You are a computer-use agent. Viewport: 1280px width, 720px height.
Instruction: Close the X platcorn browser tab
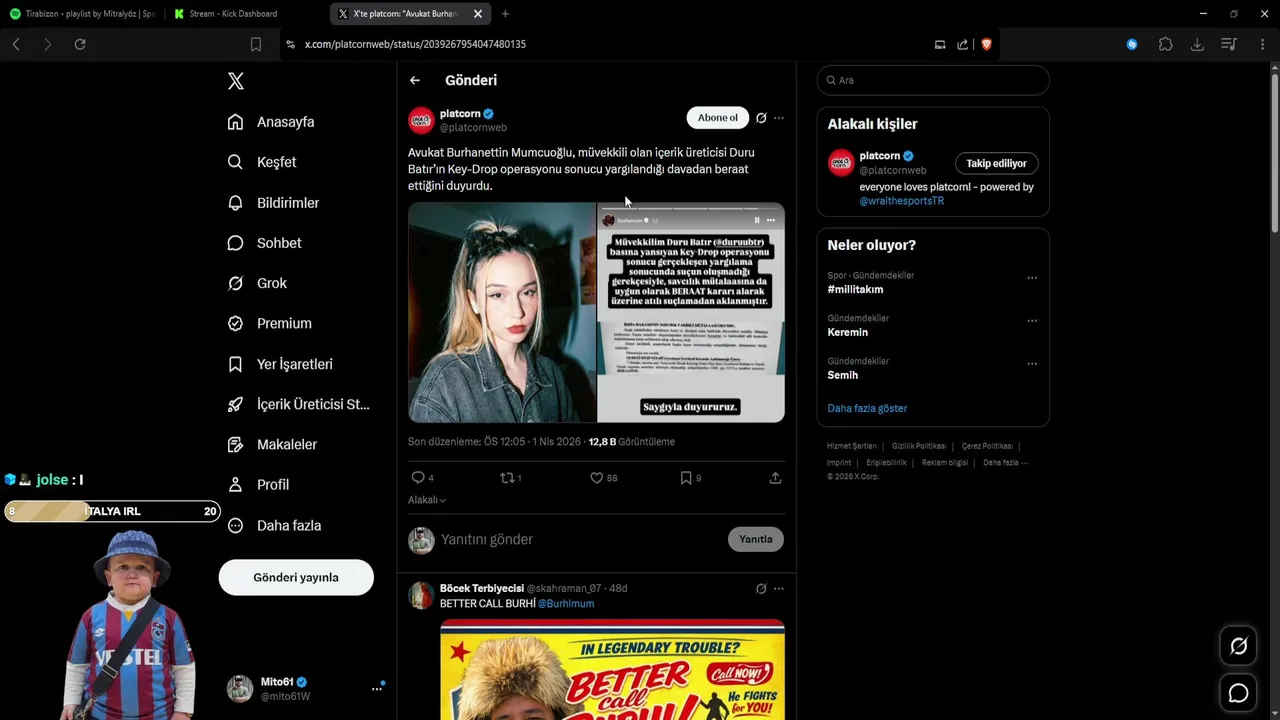(478, 14)
